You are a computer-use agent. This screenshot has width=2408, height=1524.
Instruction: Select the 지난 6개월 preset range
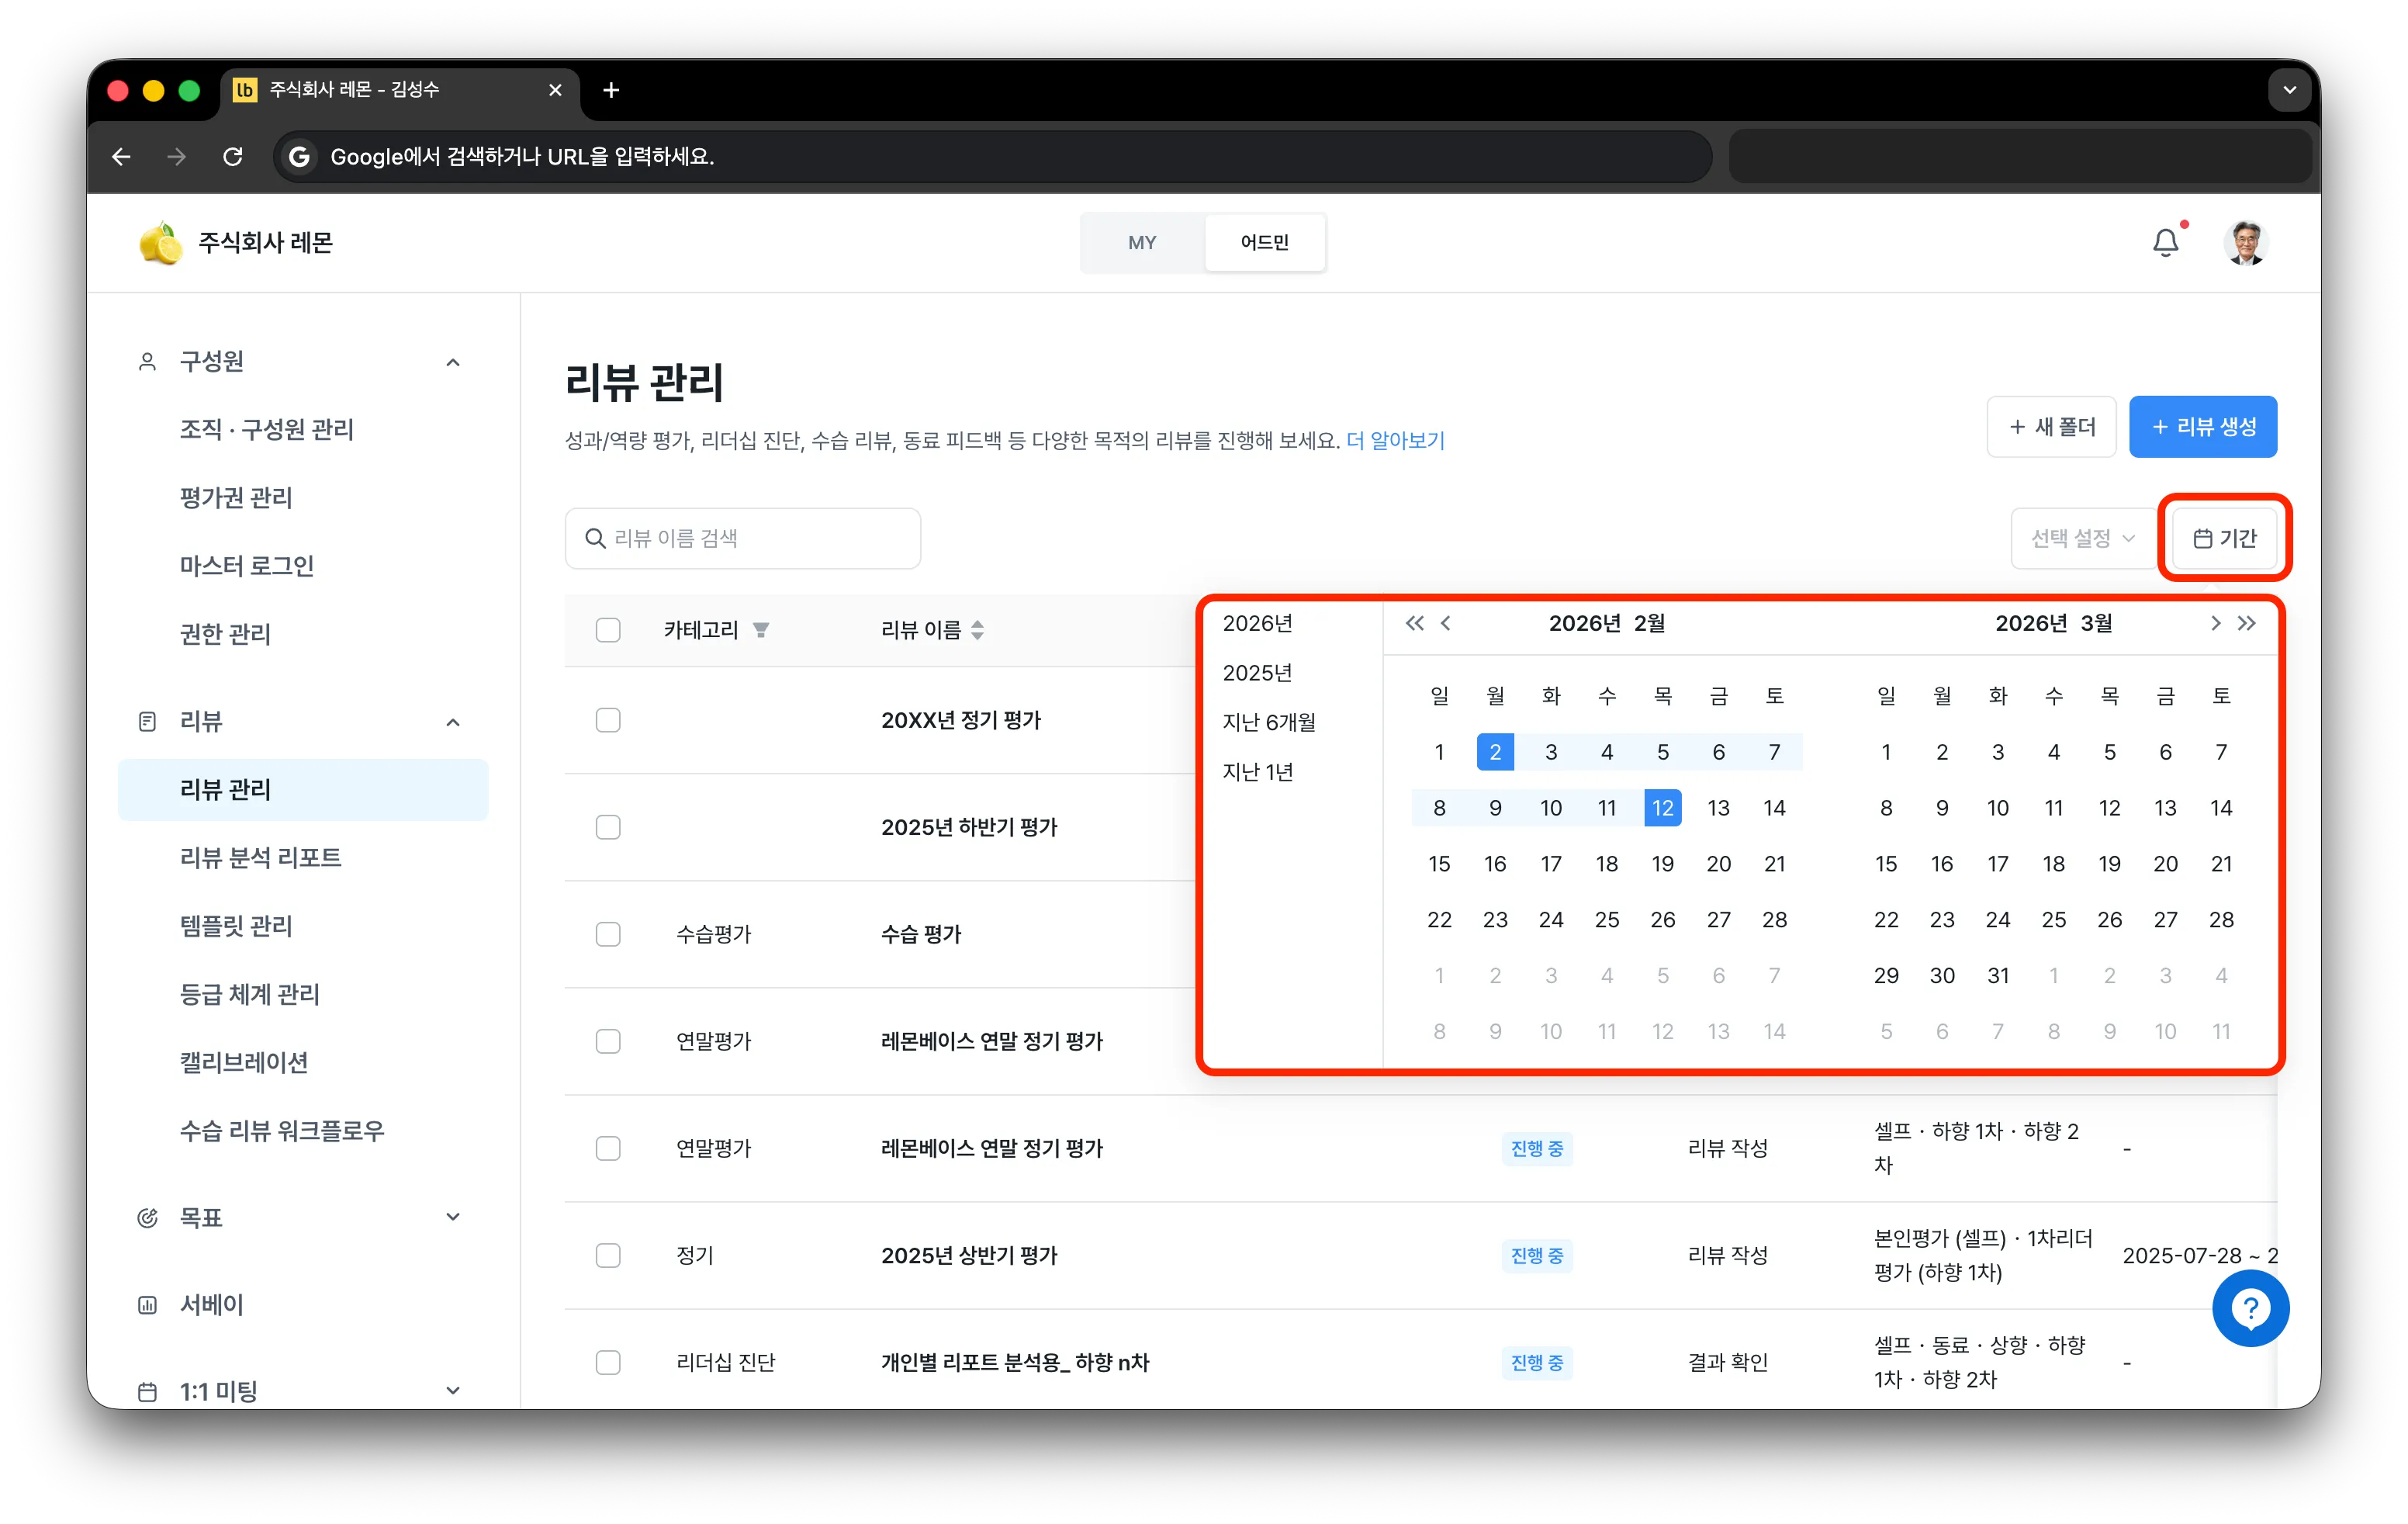(x=1269, y=722)
